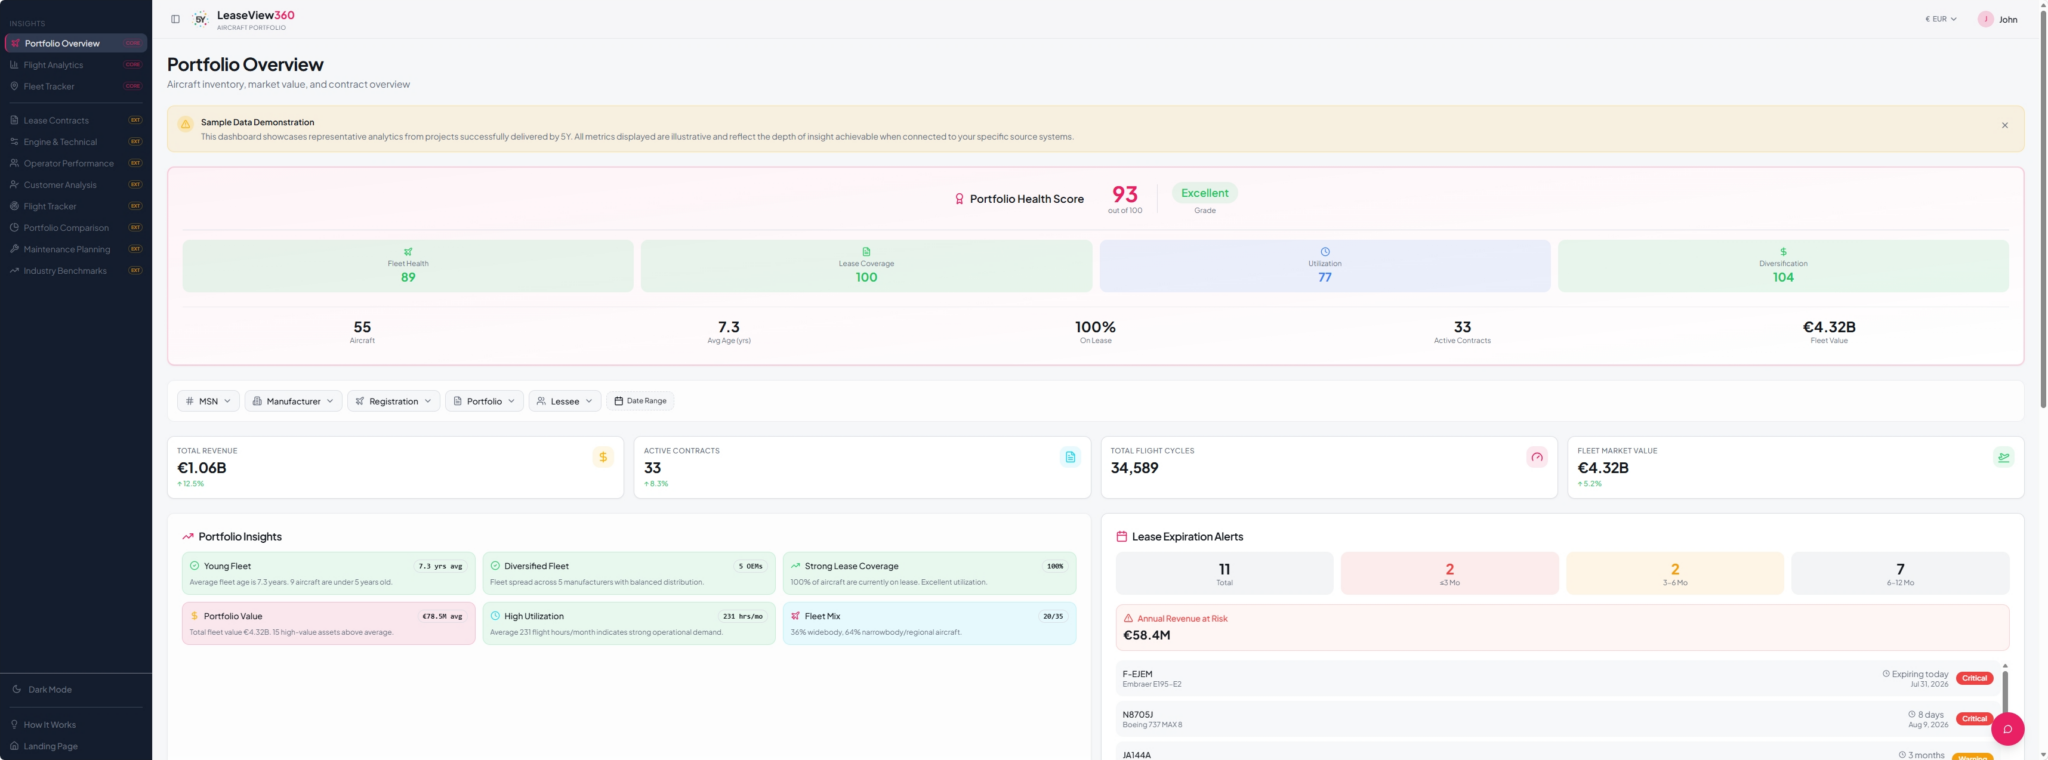The height and width of the screenshot is (760, 2048).
Task: Click John's user avatar
Action: click(1985, 19)
